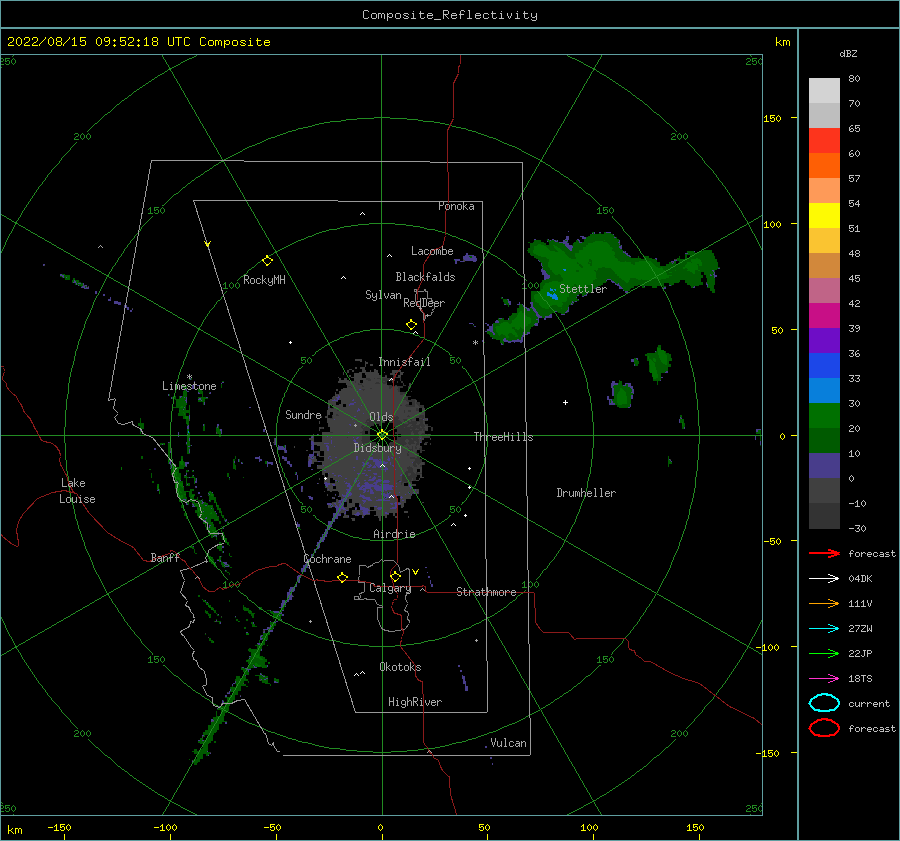The width and height of the screenshot is (900, 841).
Task: Click the Cochrane label
Action: (x=327, y=559)
